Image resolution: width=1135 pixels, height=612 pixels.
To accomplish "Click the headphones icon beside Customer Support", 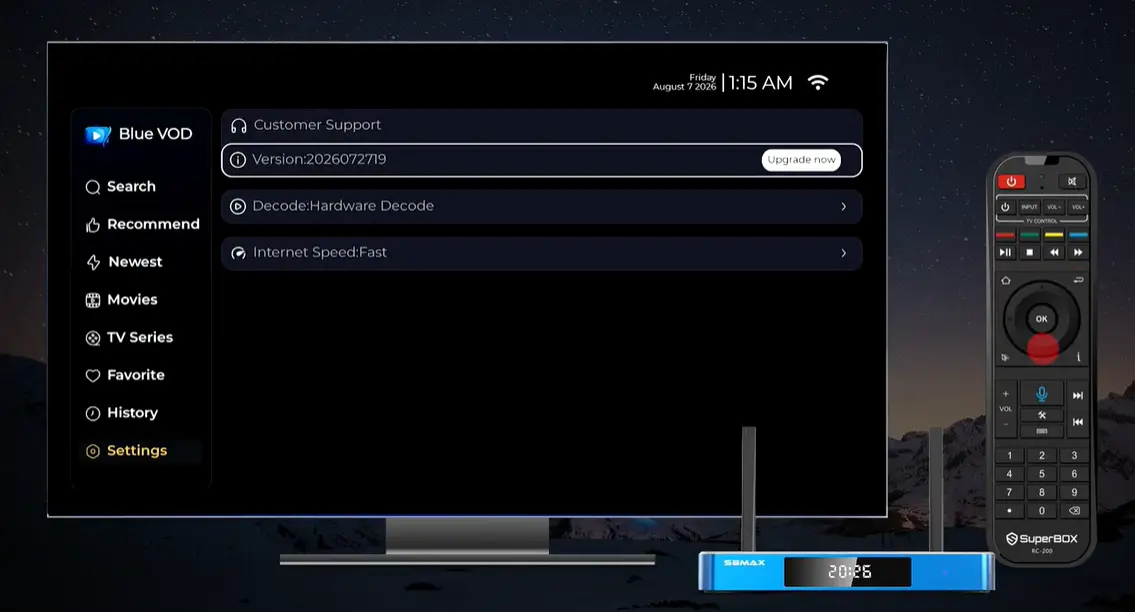I will pyautogui.click(x=238, y=126).
